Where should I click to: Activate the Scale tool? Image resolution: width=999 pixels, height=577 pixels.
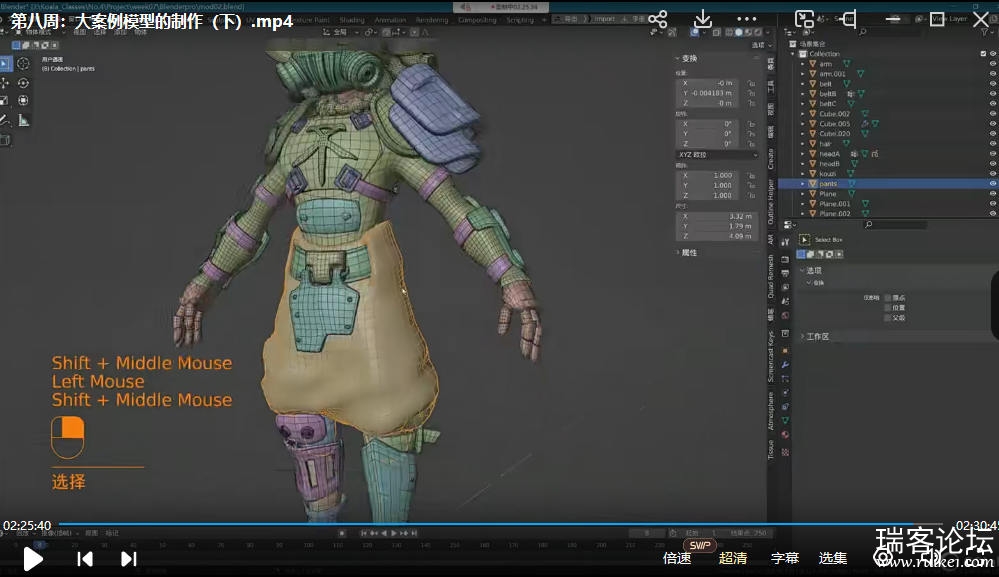pyautogui.click(x=4, y=101)
